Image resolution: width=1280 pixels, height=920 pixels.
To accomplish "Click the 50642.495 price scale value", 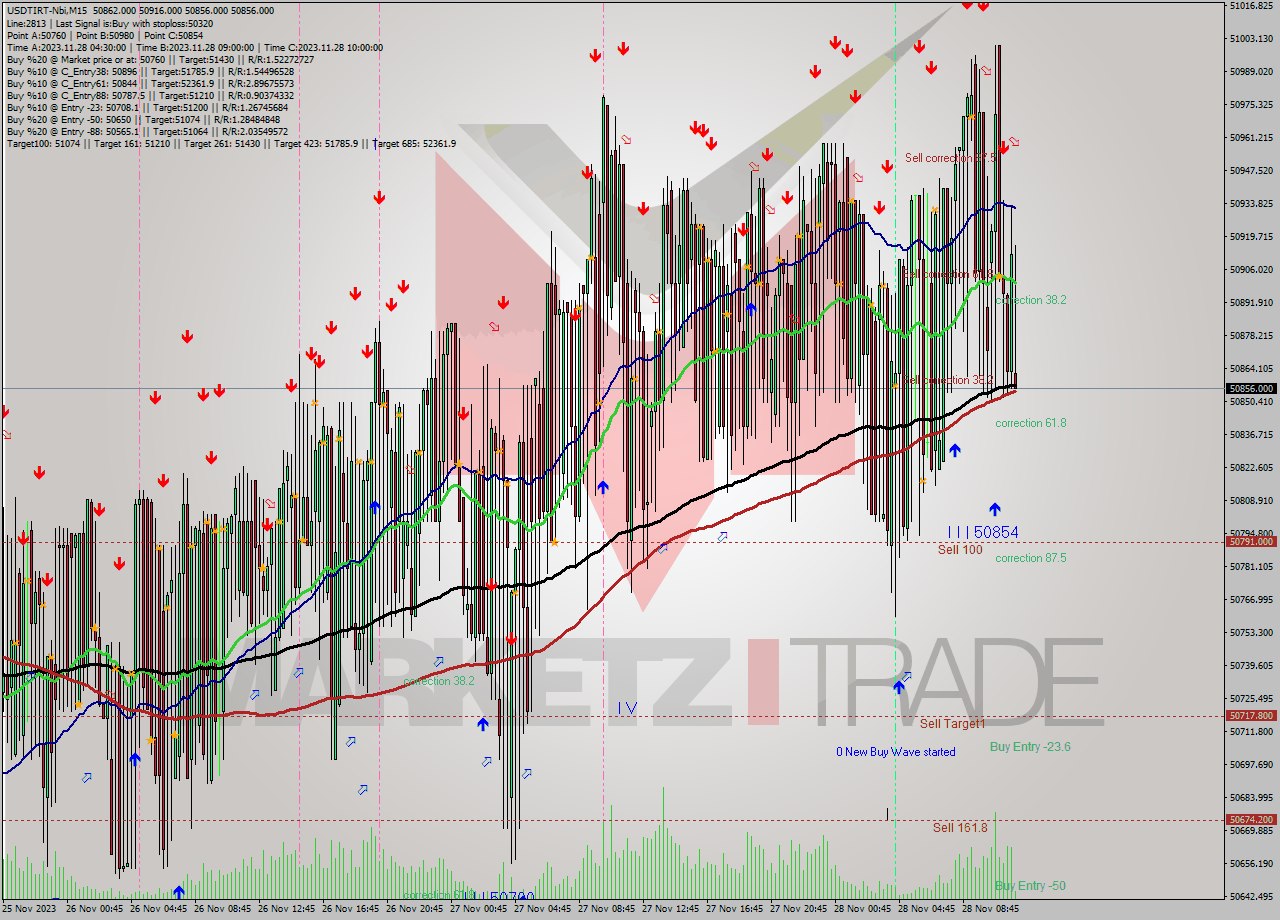I will pos(1250,896).
